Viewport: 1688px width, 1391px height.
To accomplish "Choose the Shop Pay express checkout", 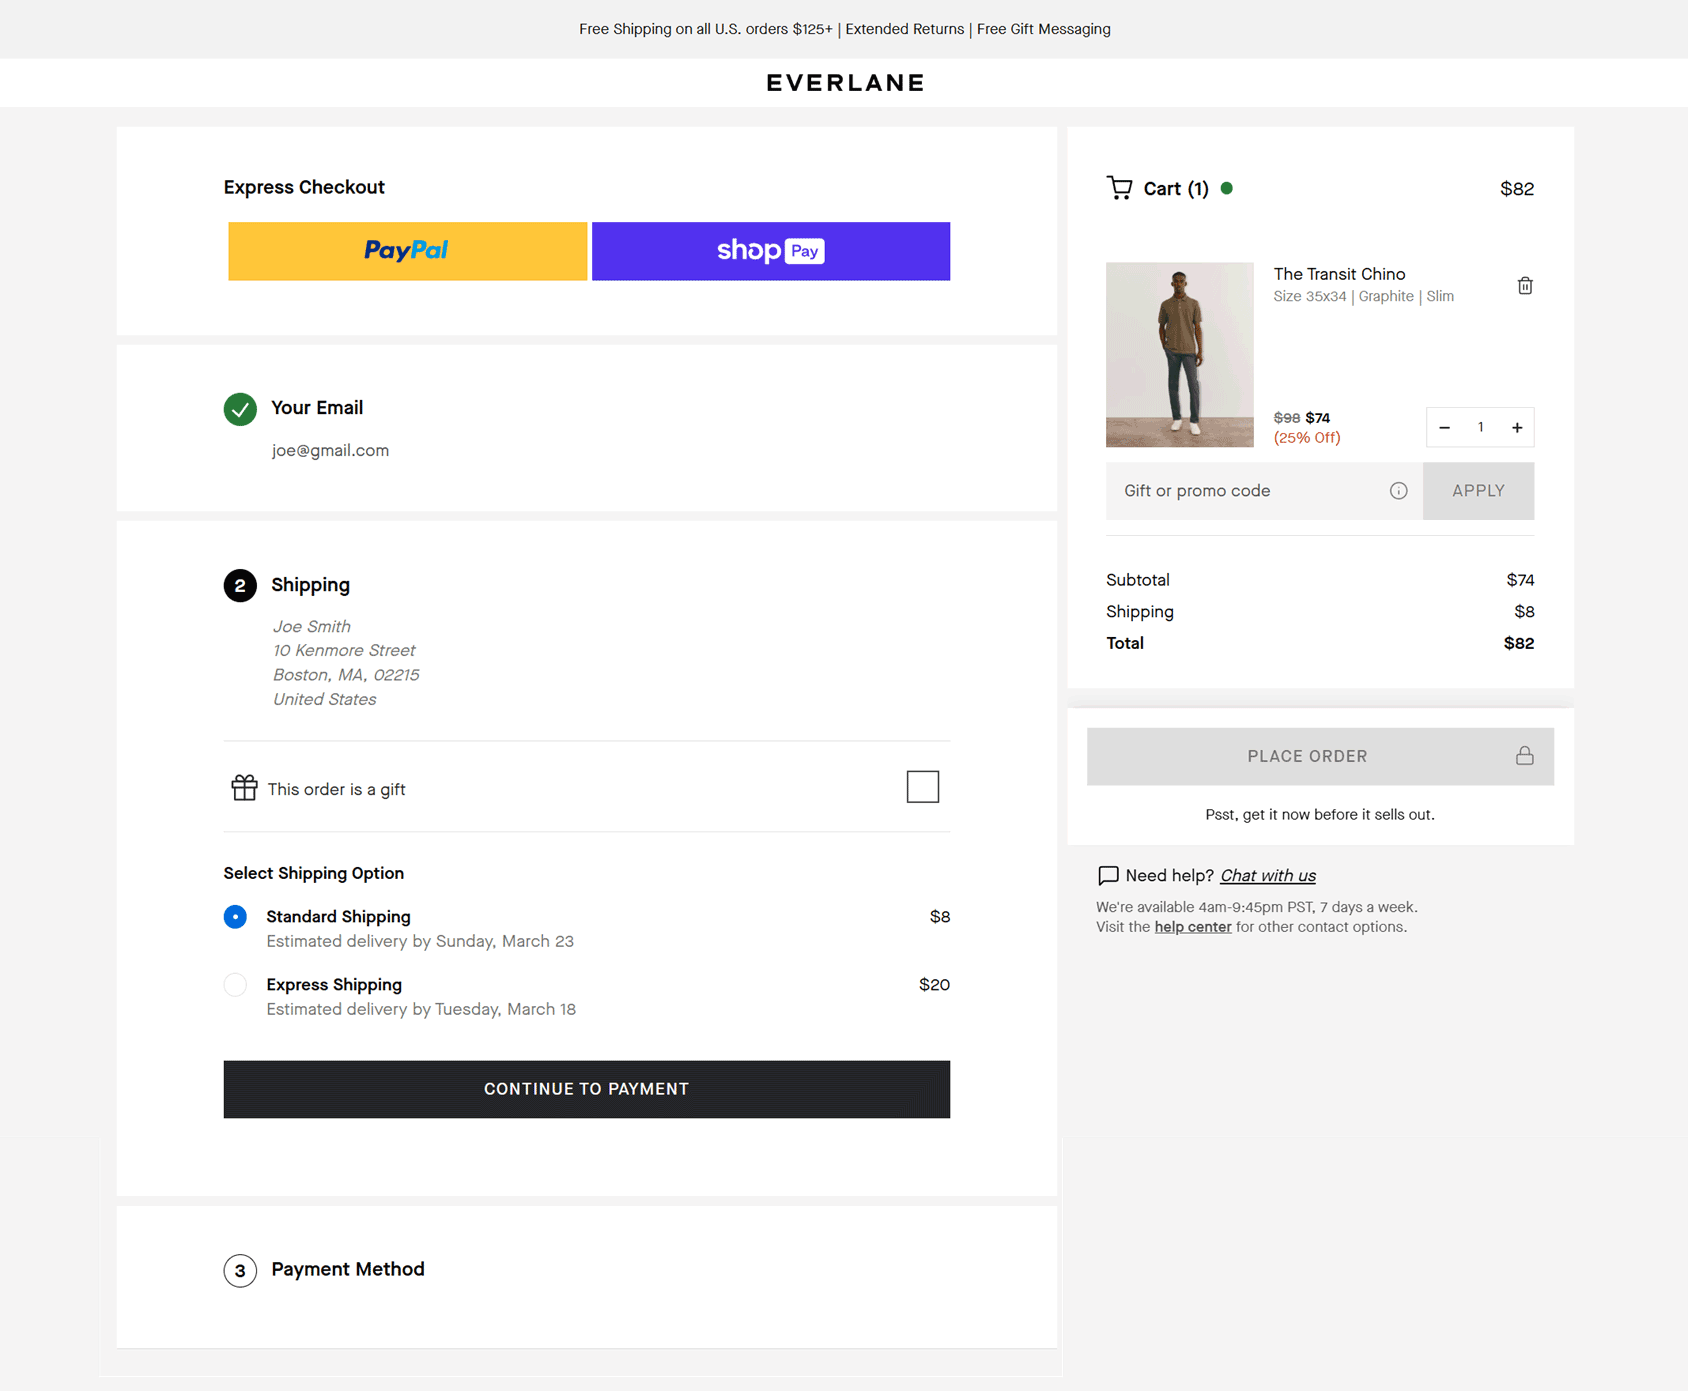I will pos(770,251).
